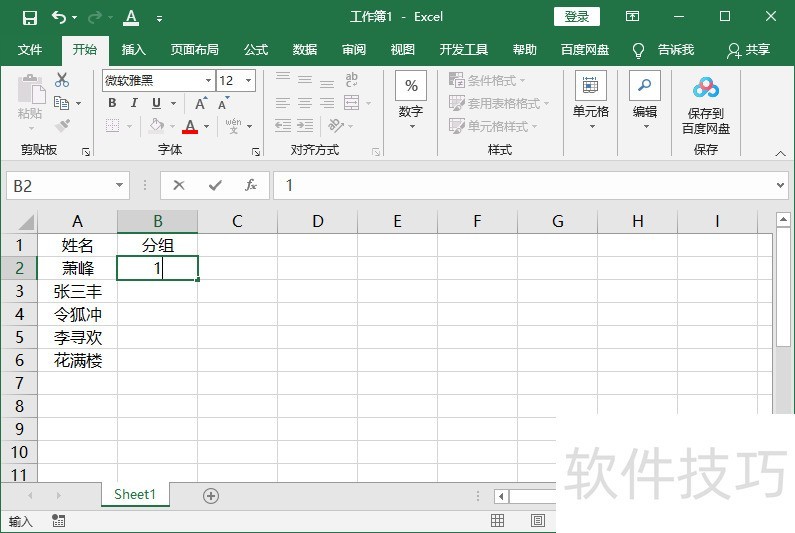Image resolution: width=795 pixels, height=533 pixels.
Task: Open the 数字 number format menu
Action: [411, 101]
